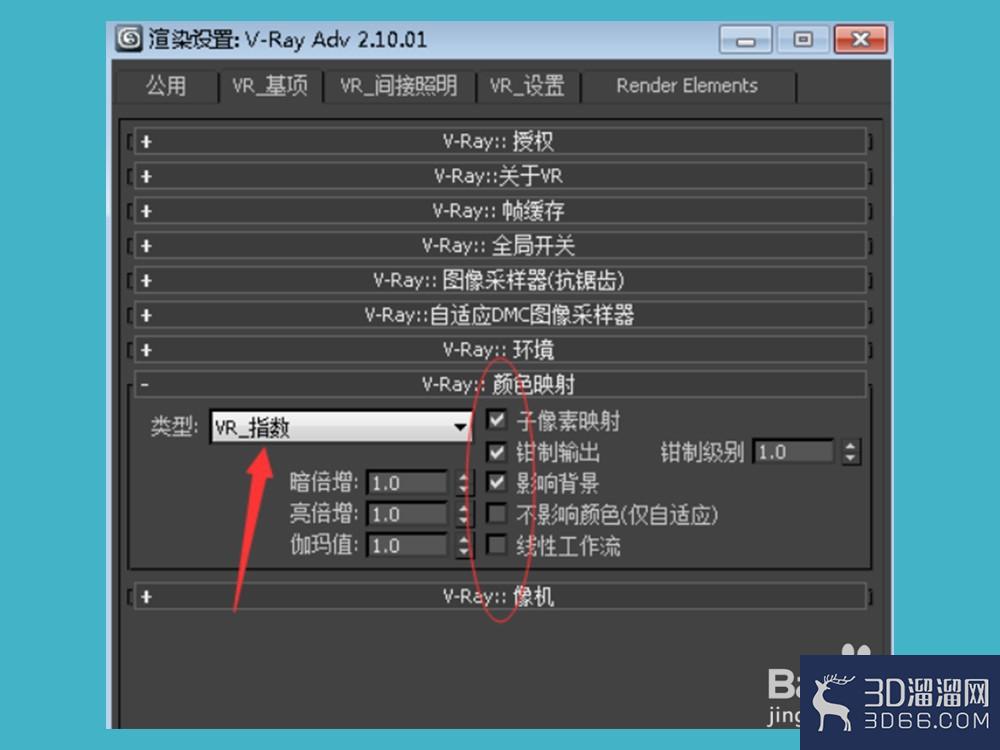The image size is (1000, 750).
Task: Open the Render Elements tab
Action: [687, 86]
